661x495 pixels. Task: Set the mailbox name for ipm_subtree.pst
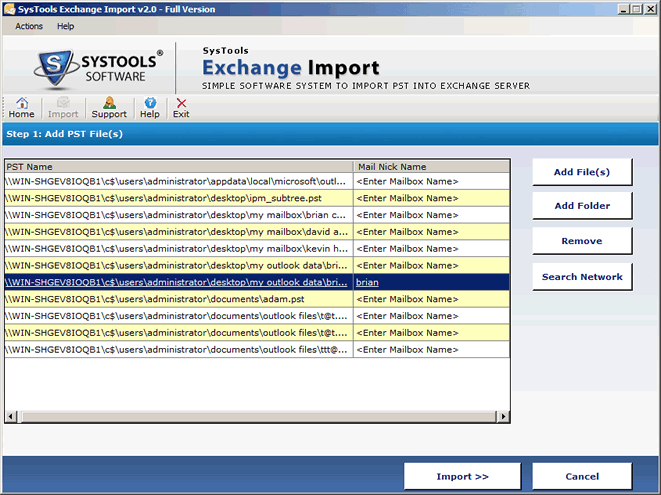[432, 198]
